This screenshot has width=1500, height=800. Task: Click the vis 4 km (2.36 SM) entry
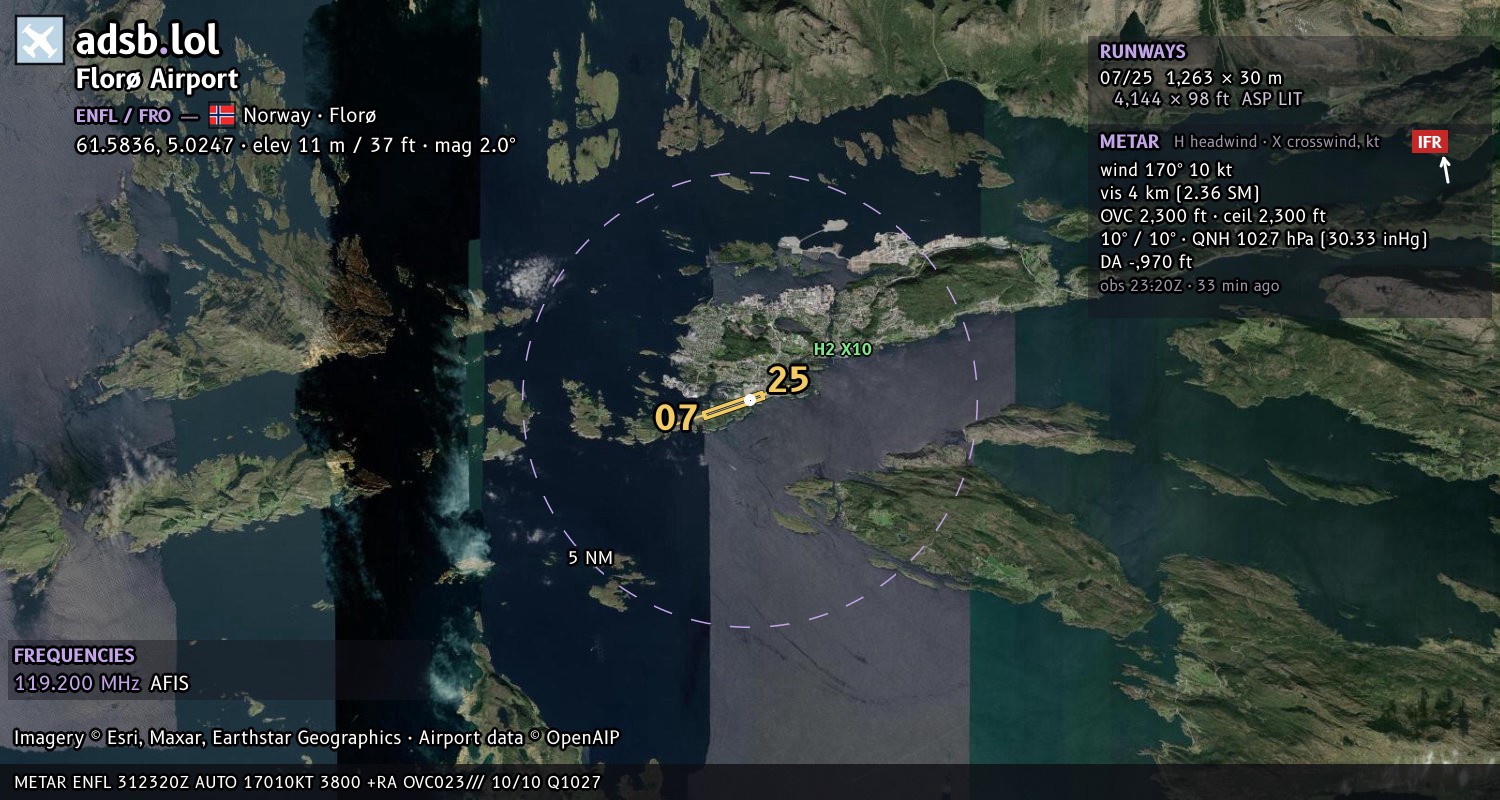(1179, 193)
